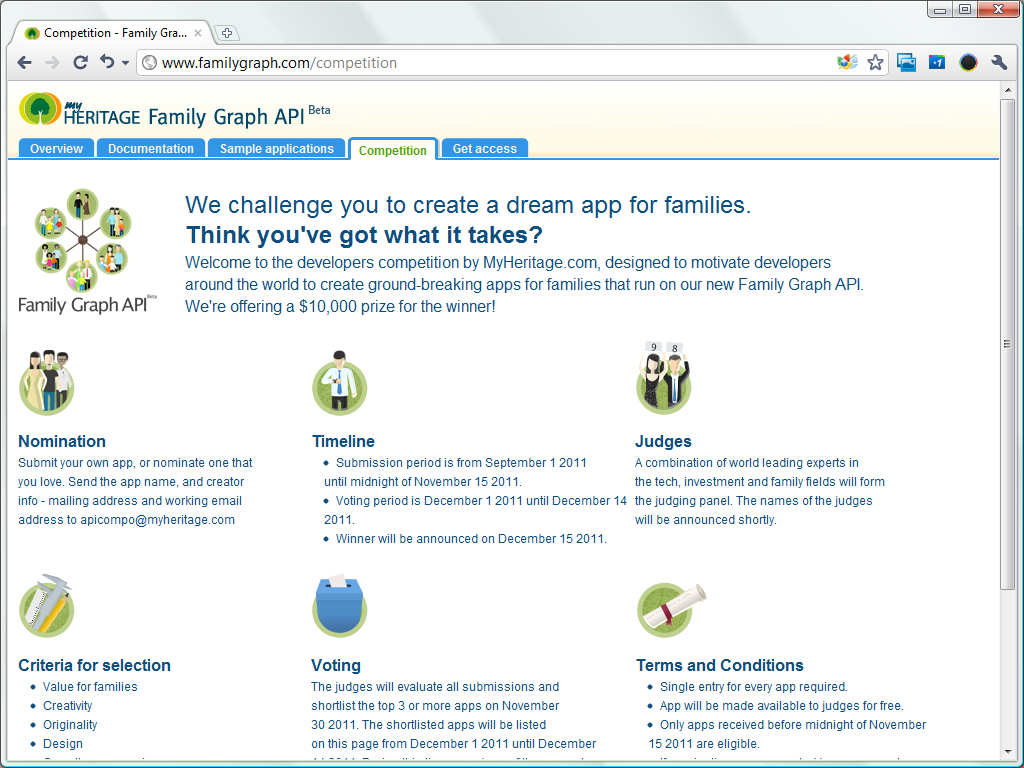The image size is (1024, 768).
Task: Click the Criteria ruler and caliper icon
Action: coord(46,608)
